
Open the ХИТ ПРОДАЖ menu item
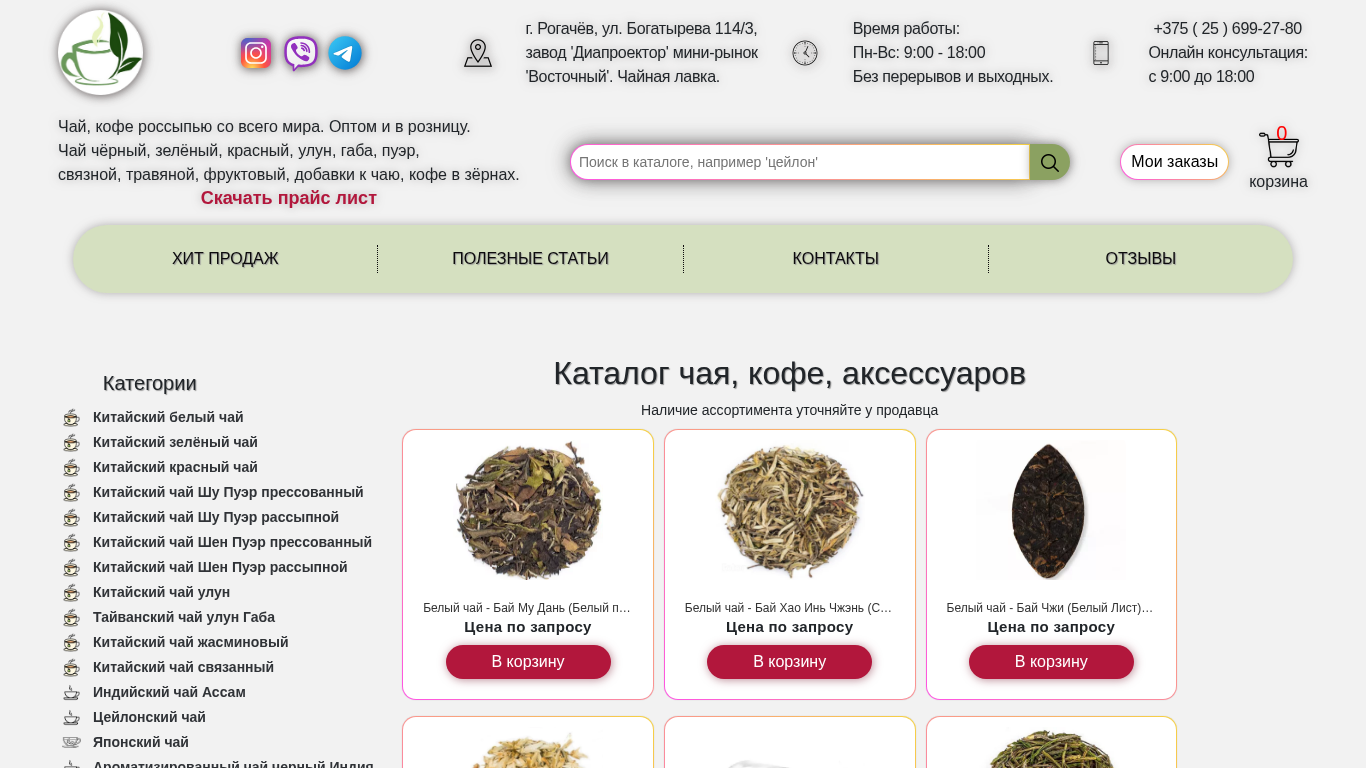[225, 259]
